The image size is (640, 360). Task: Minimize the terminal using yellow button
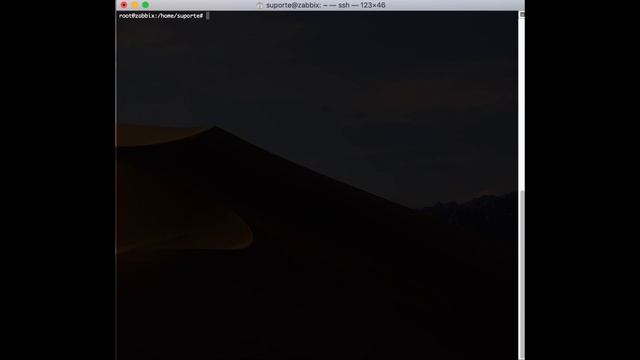click(135, 5)
